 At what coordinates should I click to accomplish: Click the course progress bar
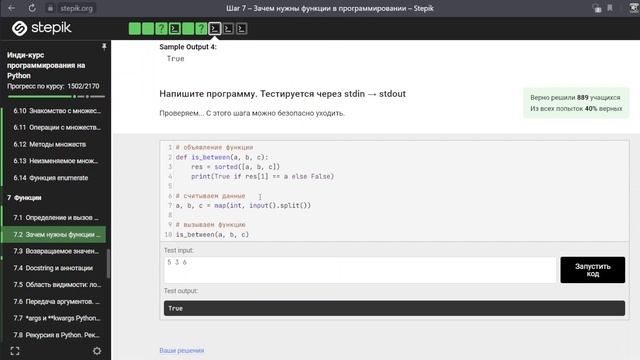pos(56,97)
